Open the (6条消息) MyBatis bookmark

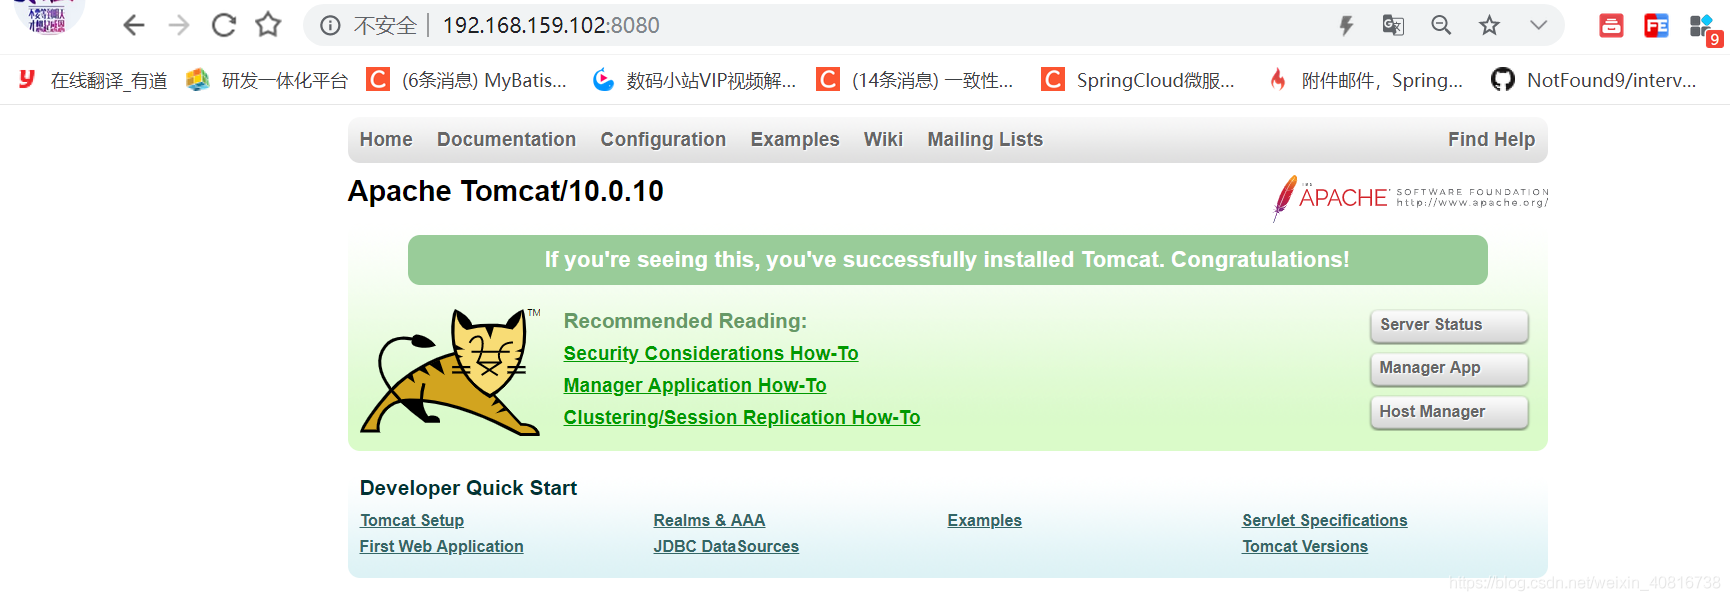[x=467, y=80]
